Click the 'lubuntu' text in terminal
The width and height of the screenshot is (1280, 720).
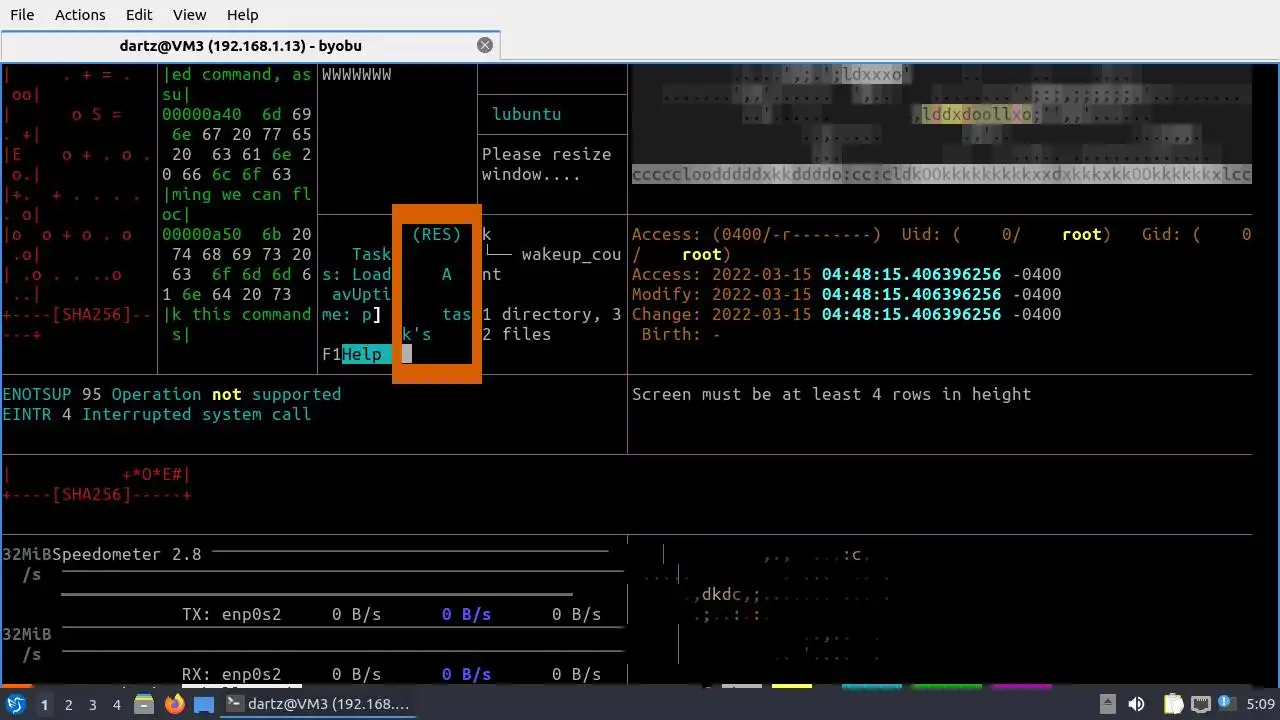[526, 114]
